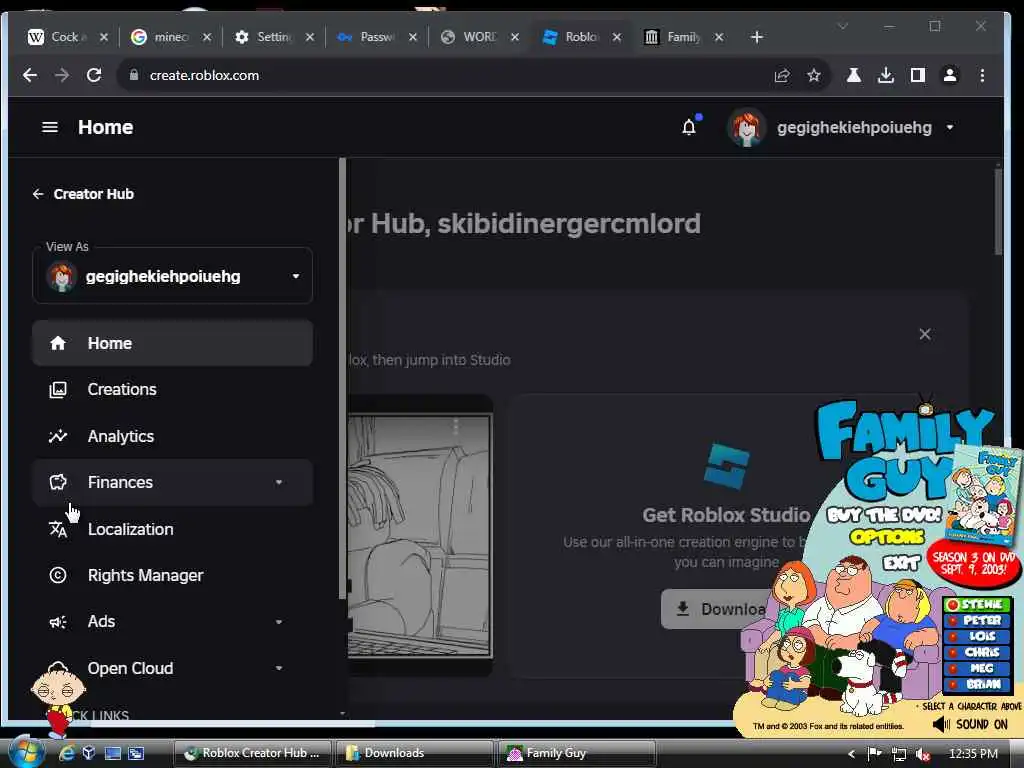Click the Localization translate icon

[58, 529]
